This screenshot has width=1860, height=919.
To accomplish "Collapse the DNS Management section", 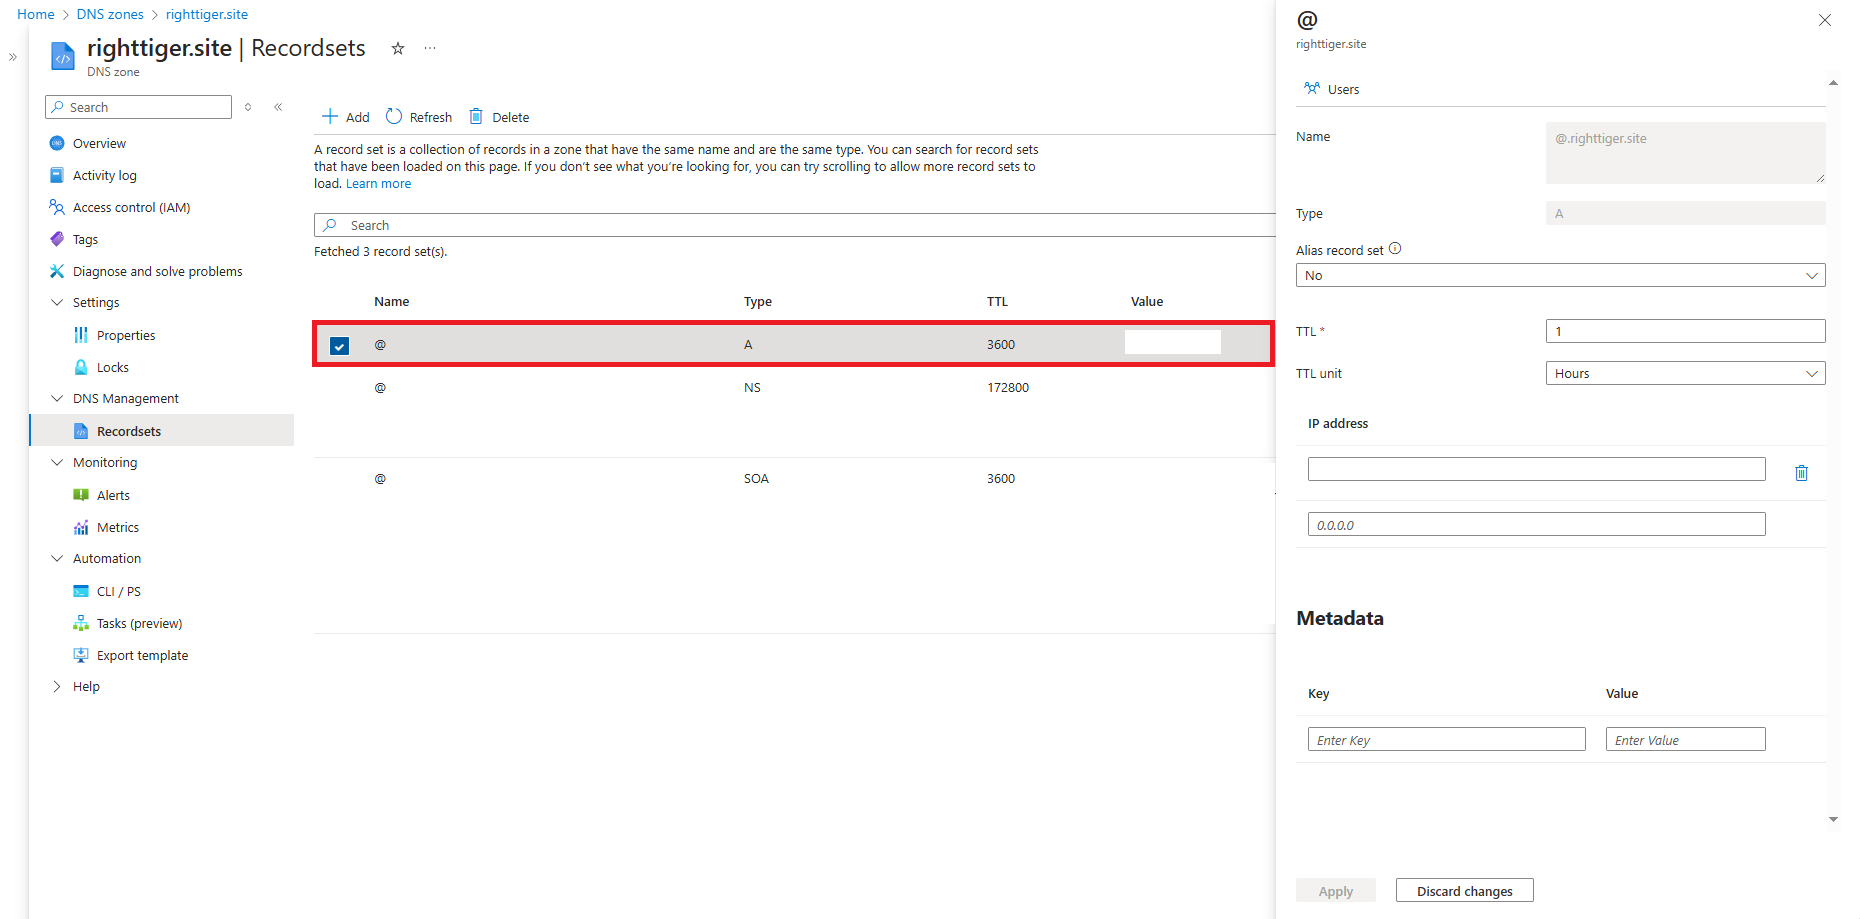I will click(57, 398).
